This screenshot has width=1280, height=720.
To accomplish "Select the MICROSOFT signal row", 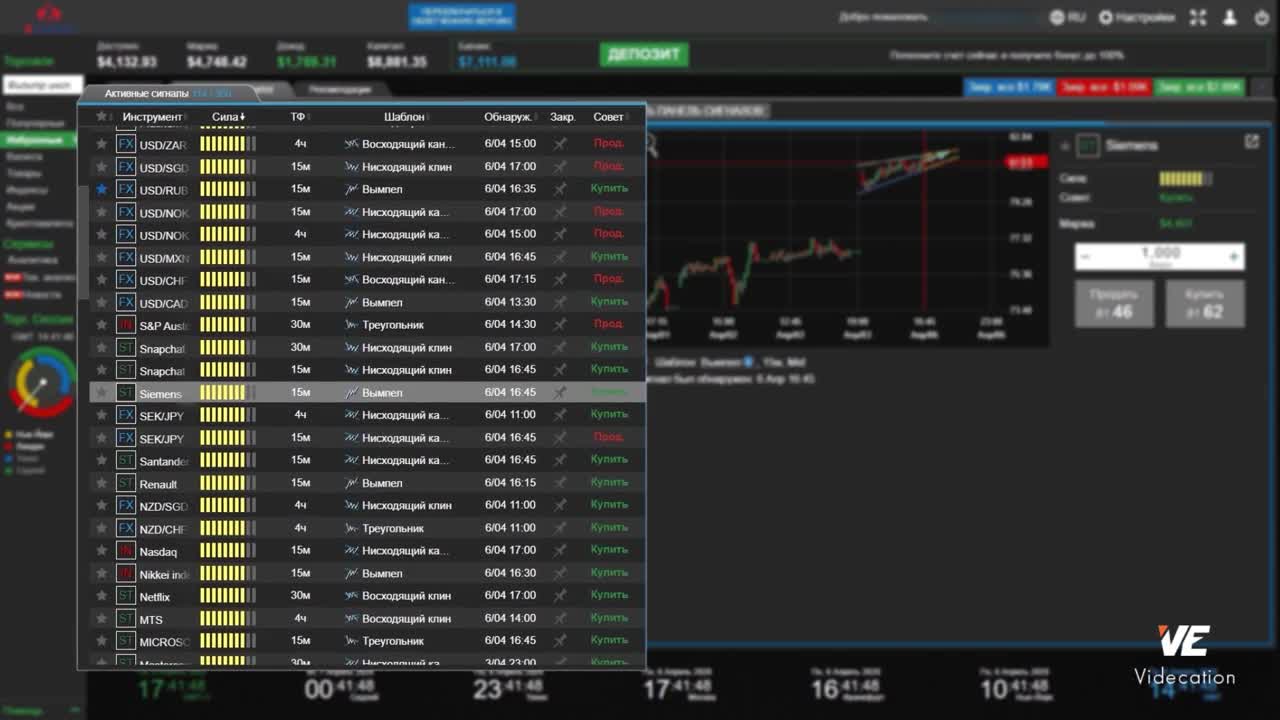I will pos(367,641).
